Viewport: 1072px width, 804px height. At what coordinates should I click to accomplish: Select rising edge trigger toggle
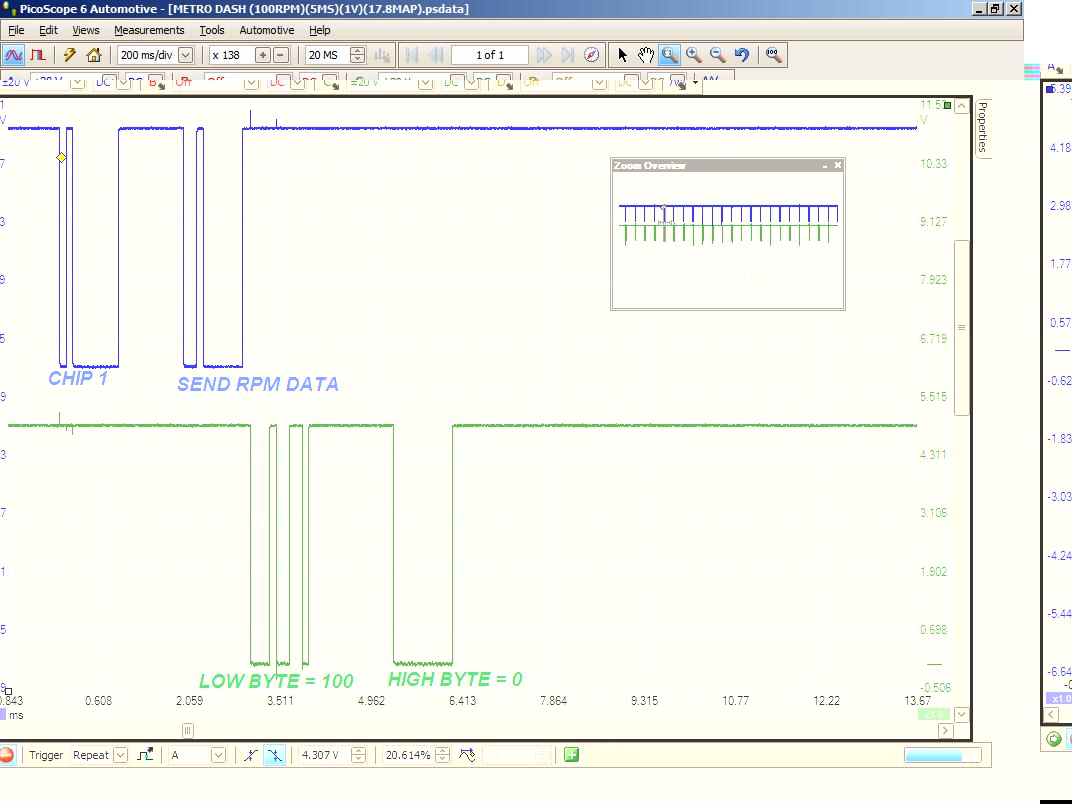click(x=251, y=755)
